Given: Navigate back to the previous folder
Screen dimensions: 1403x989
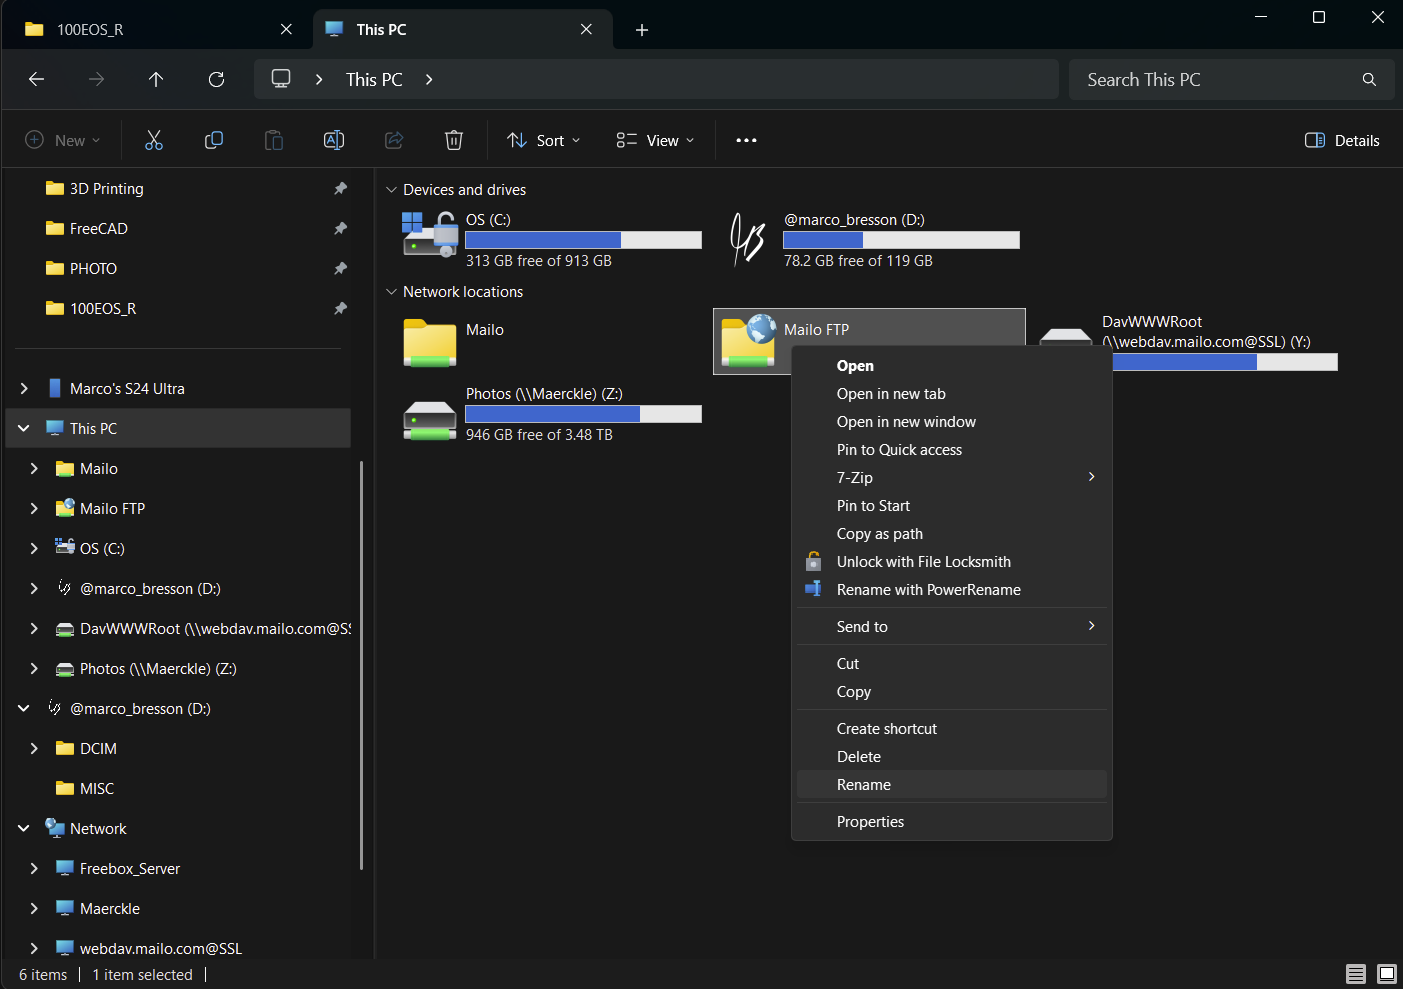Looking at the screenshot, I should tap(37, 79).
